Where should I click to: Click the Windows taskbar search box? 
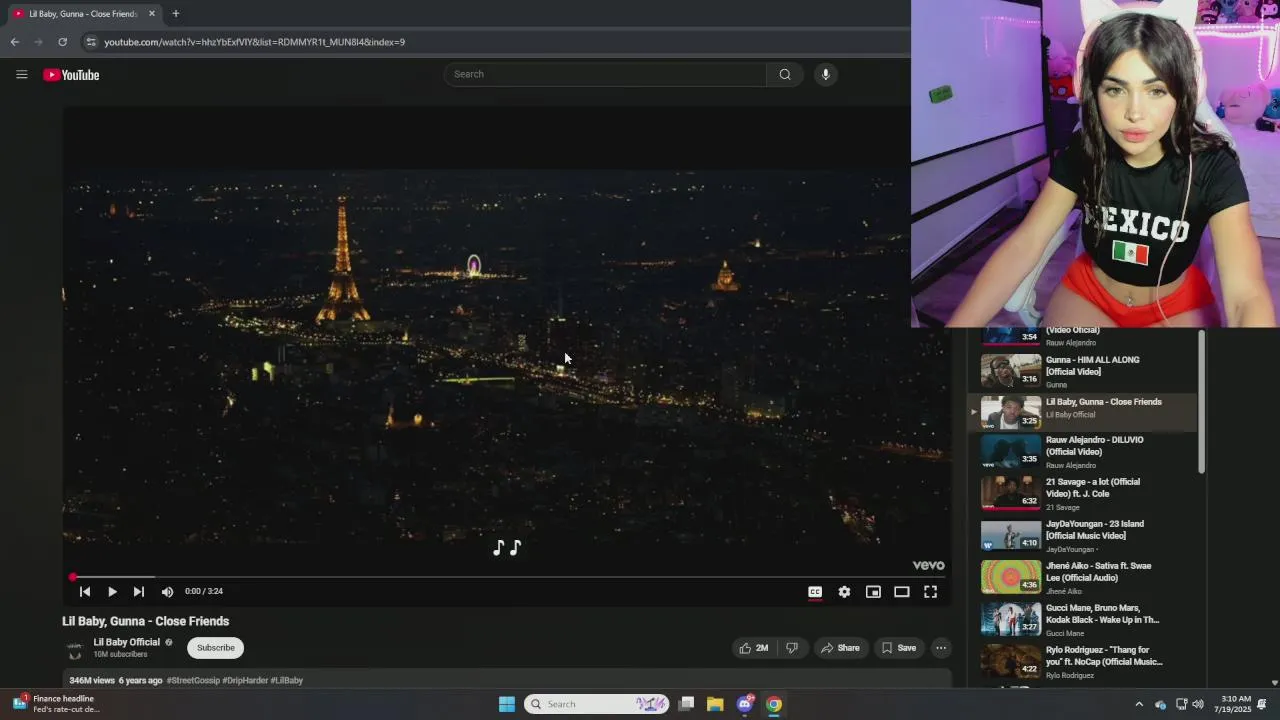pos(597,704)
